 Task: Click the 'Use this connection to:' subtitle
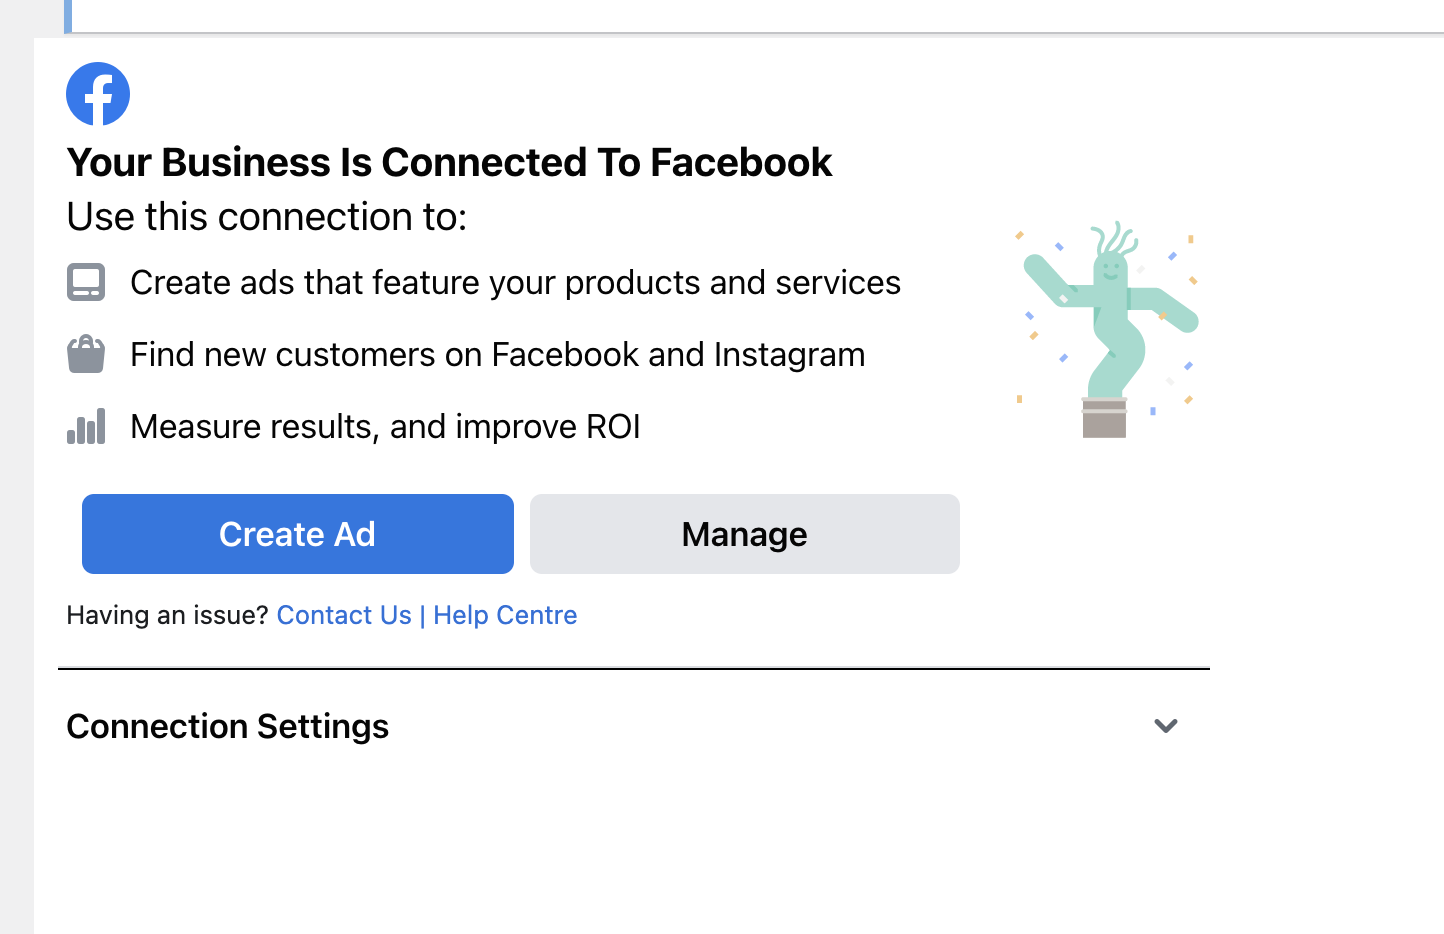pos(266,217)
